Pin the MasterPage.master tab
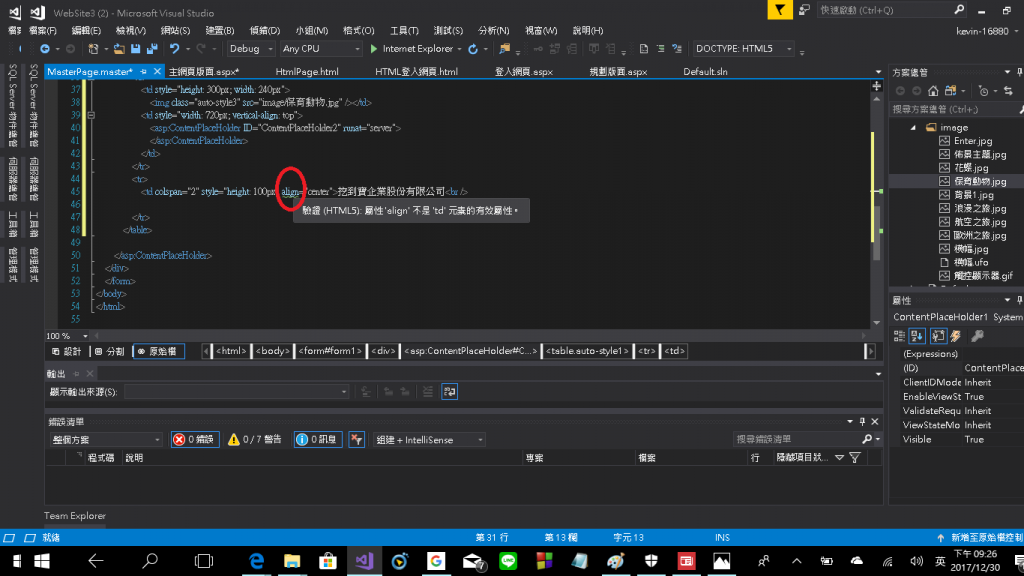This screenshot has width=1024, height=576. (143, 72)
